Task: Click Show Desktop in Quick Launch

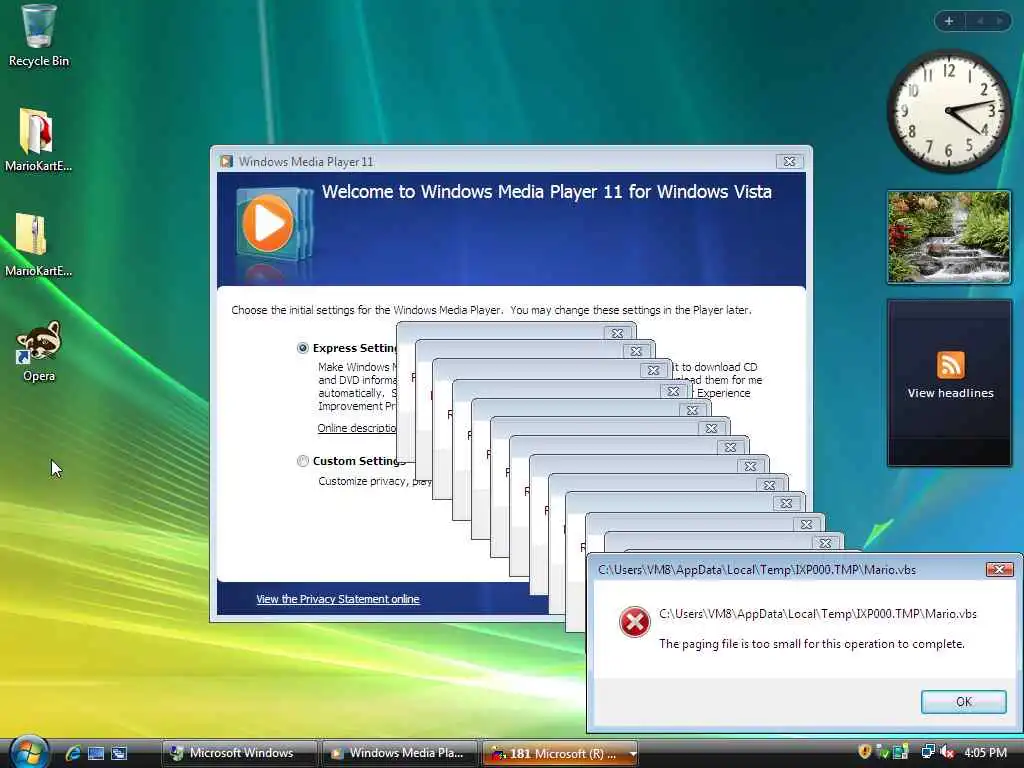Action: [x=95, y=753]
